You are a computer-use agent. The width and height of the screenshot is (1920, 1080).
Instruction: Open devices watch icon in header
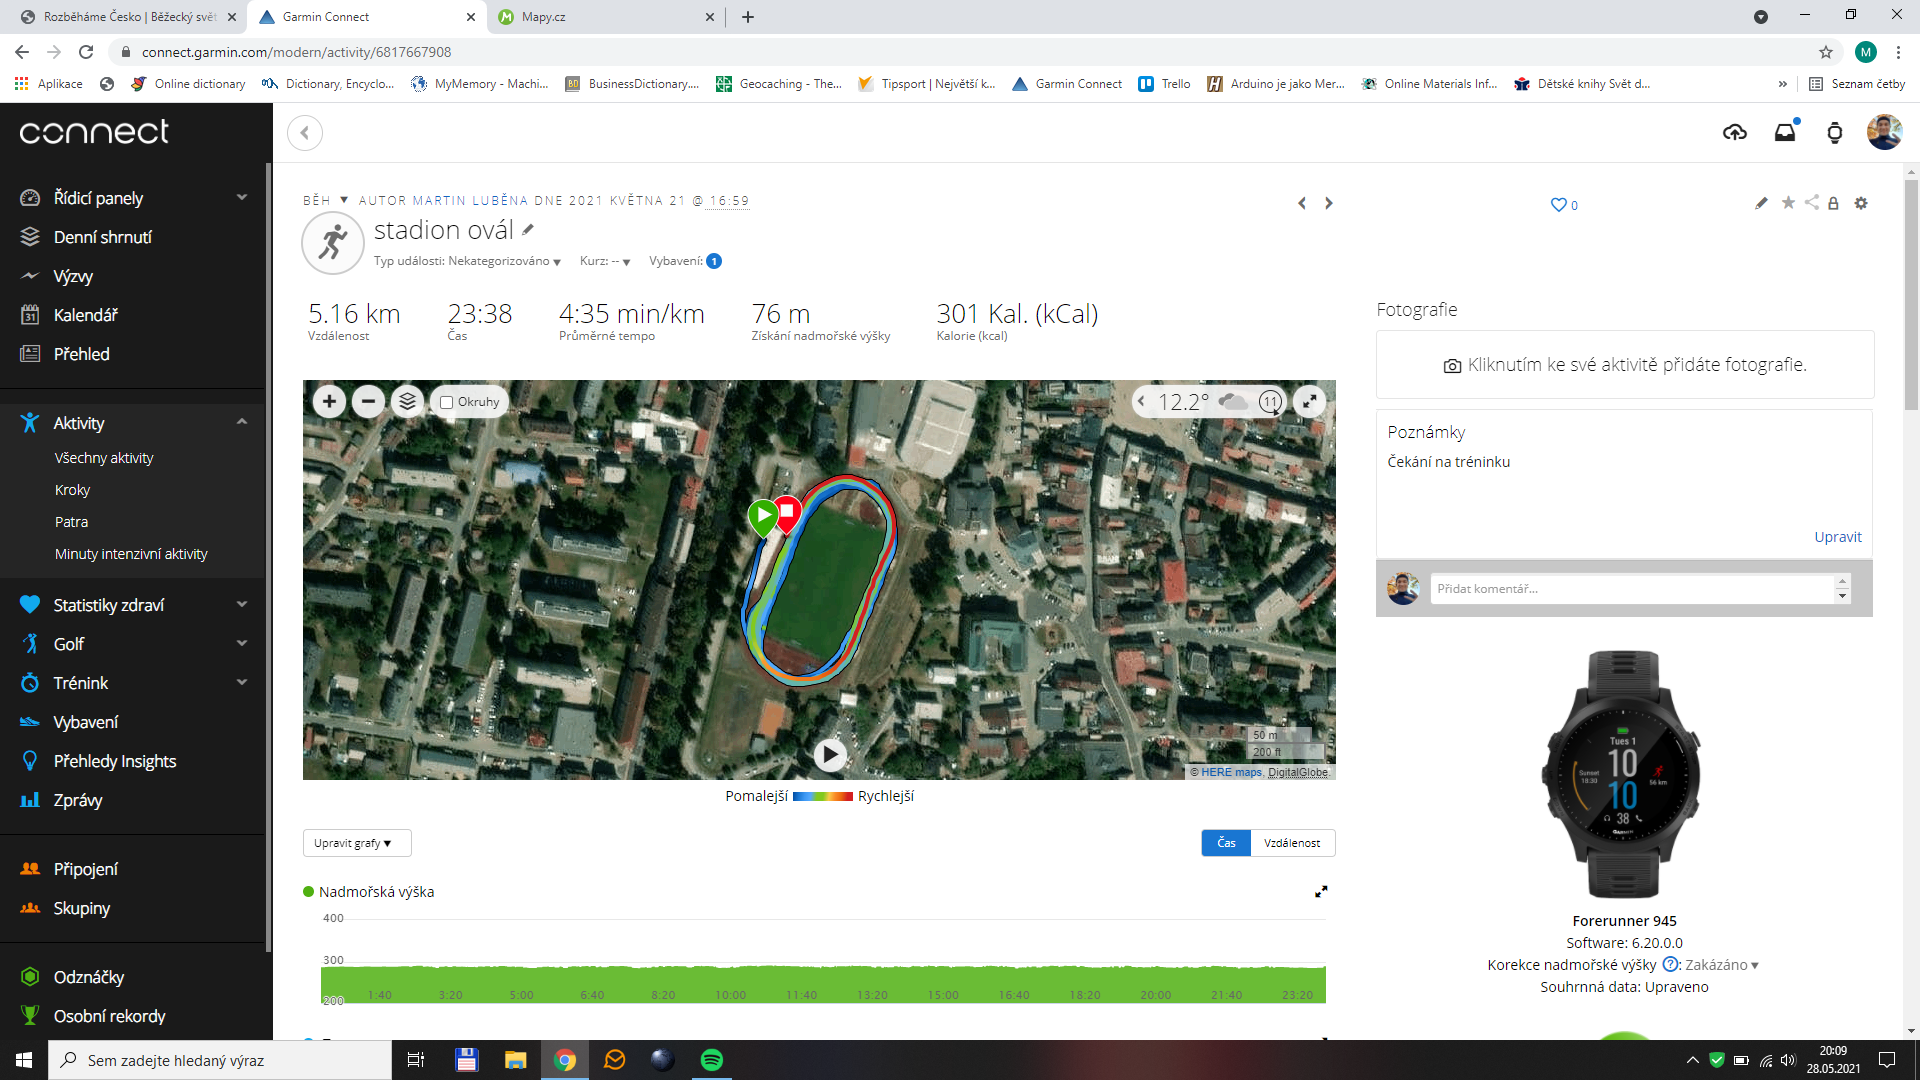[x=1835, y=132]
